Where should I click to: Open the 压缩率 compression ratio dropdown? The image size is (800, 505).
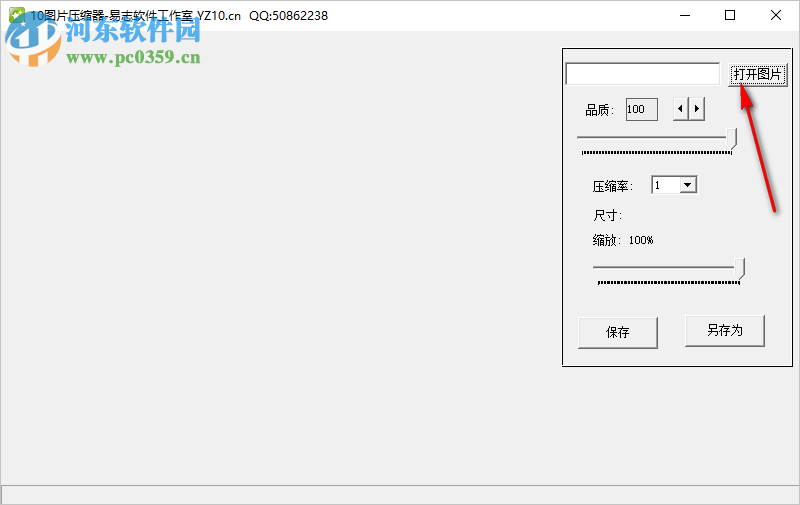pyautogui.click(x=688, y=185)
